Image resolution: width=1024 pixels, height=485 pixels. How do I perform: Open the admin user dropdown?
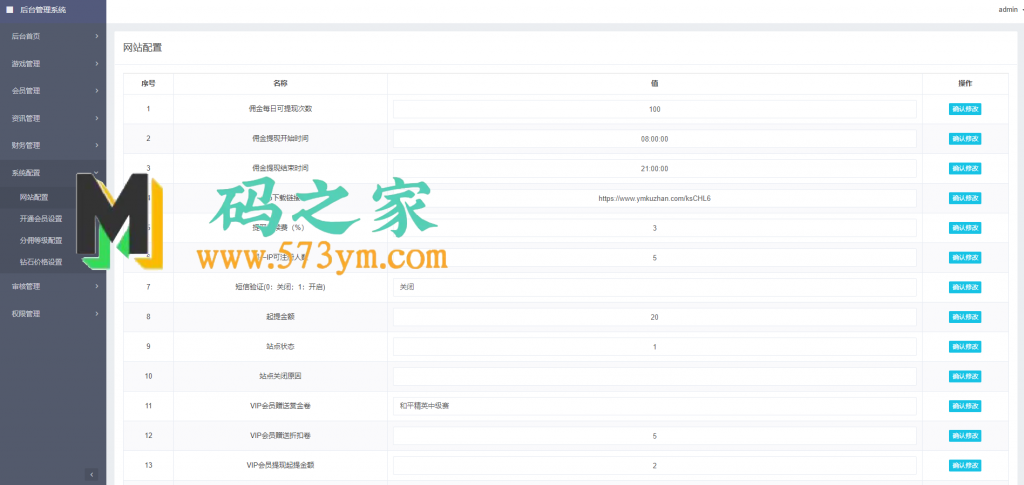coord(1011,10)
